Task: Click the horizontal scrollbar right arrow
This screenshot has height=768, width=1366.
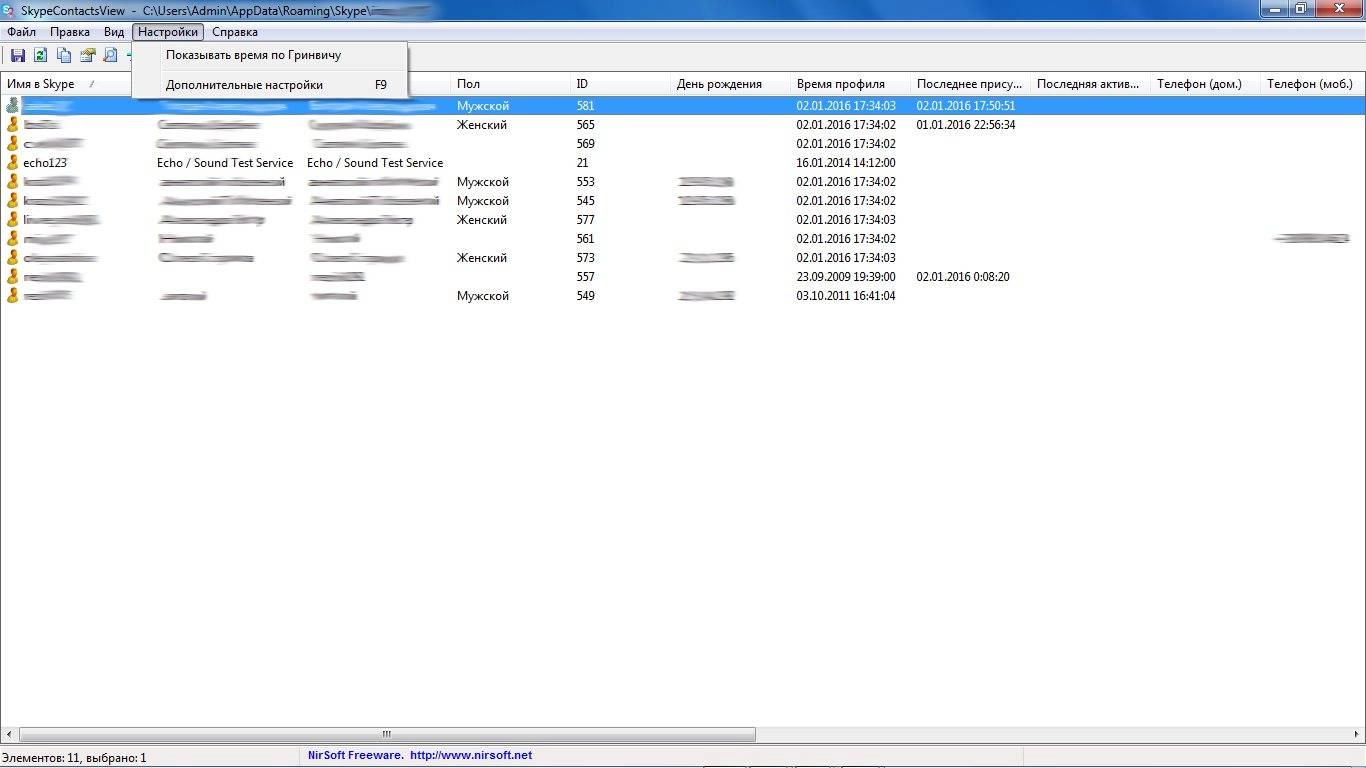Action: pyautogui.click(x=1357, y=734)
